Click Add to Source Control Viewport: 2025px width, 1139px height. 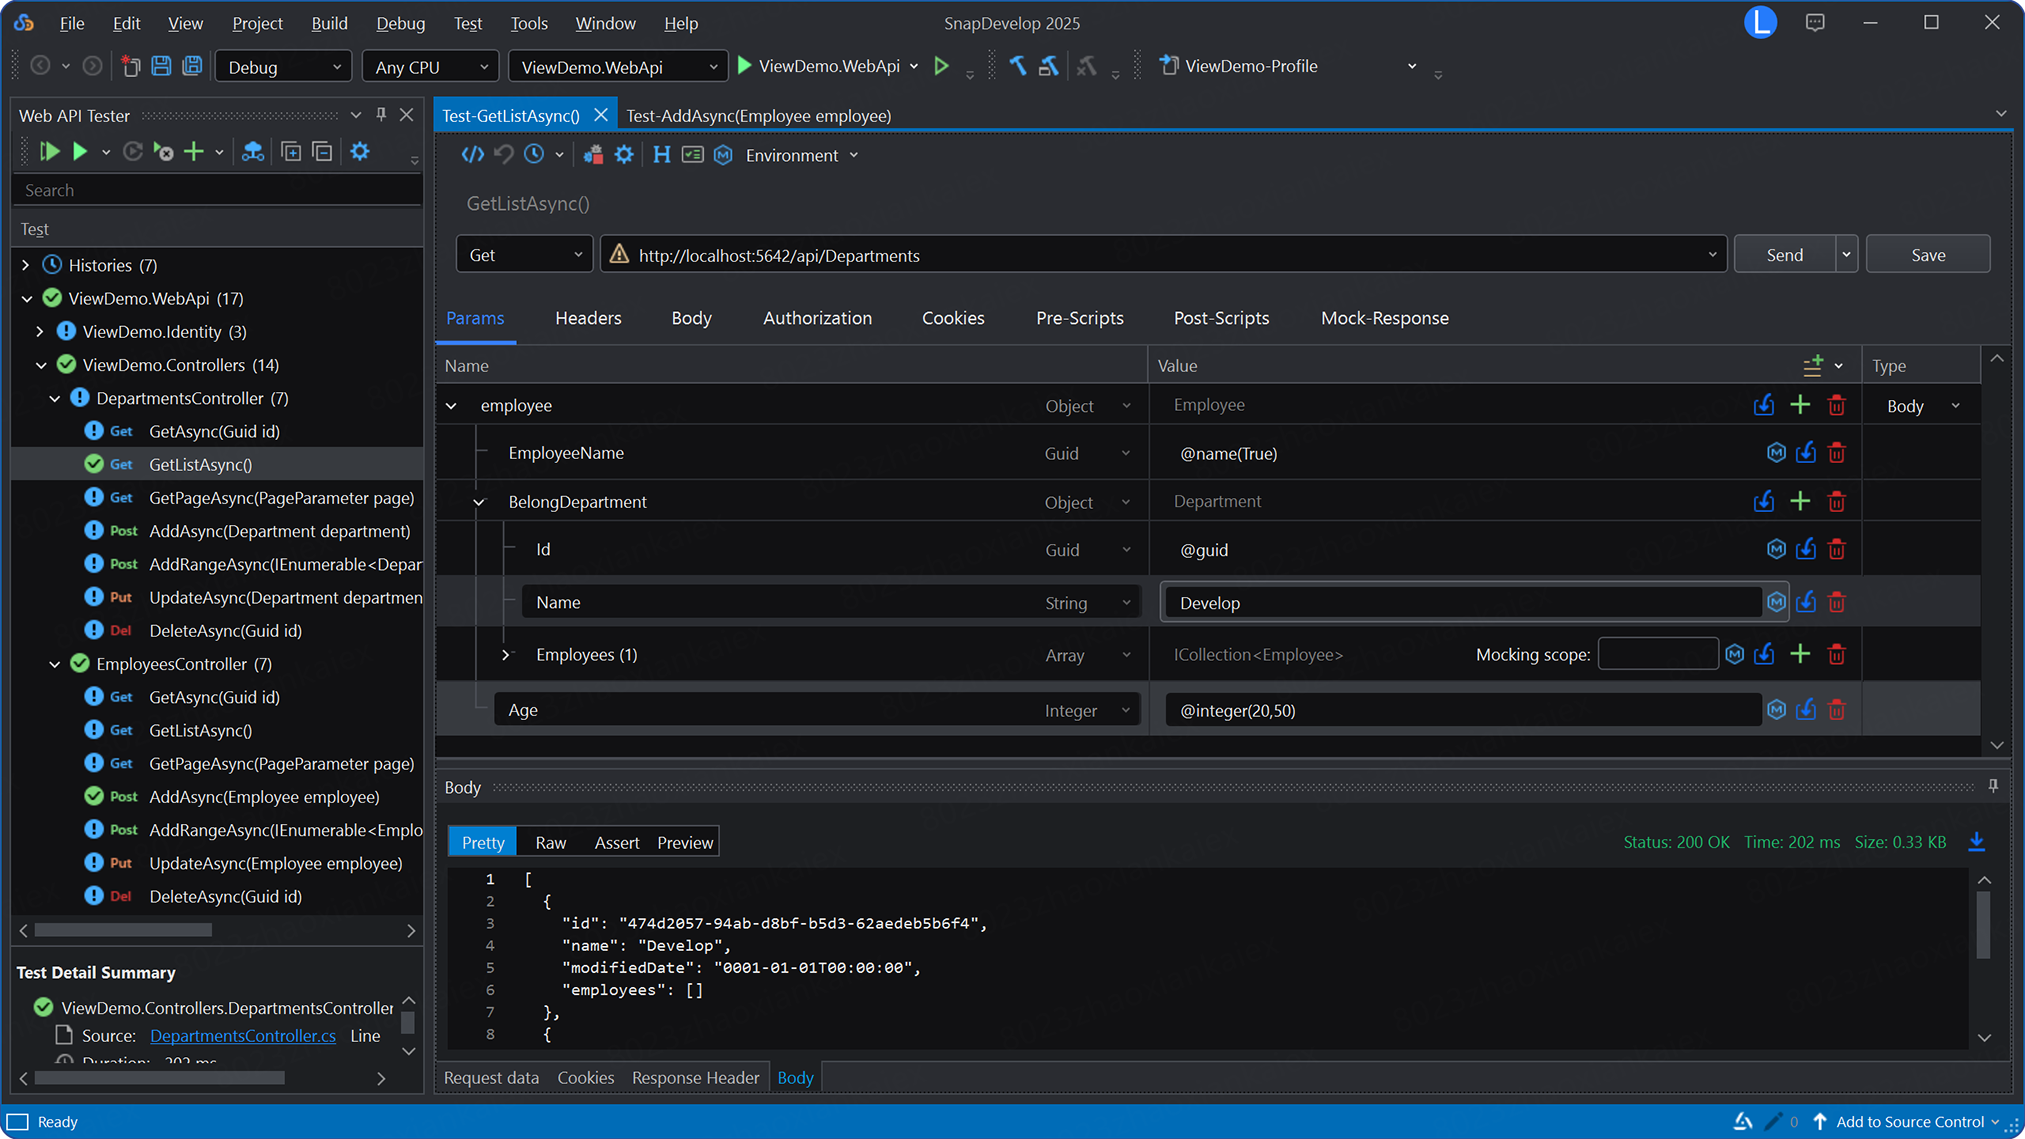tap(1910, 1121)
